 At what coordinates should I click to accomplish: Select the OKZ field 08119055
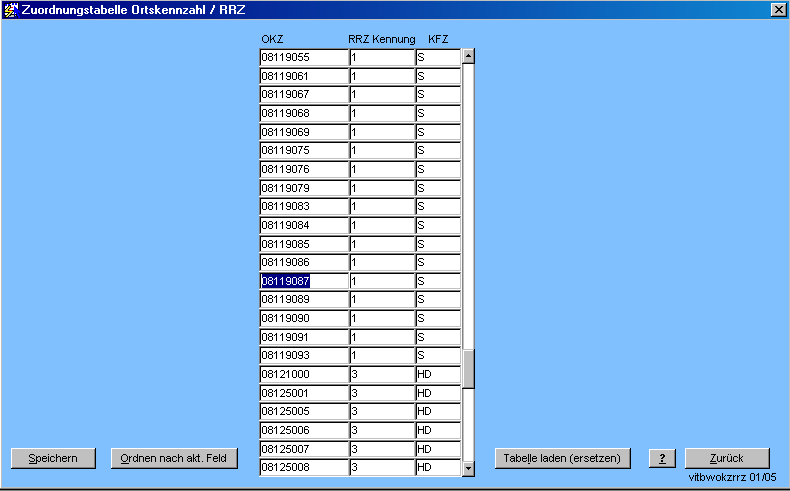[x=303, y=57]
